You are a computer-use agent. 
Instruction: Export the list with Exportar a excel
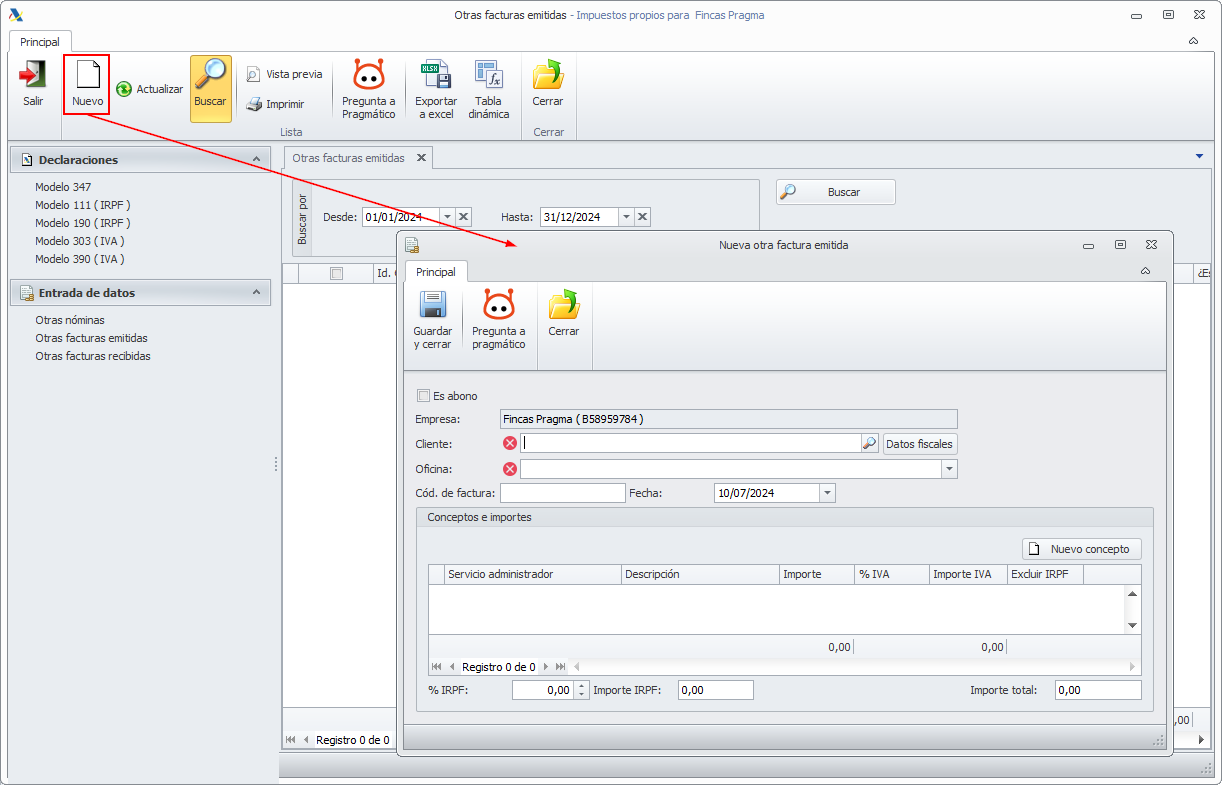coord(436,89)
